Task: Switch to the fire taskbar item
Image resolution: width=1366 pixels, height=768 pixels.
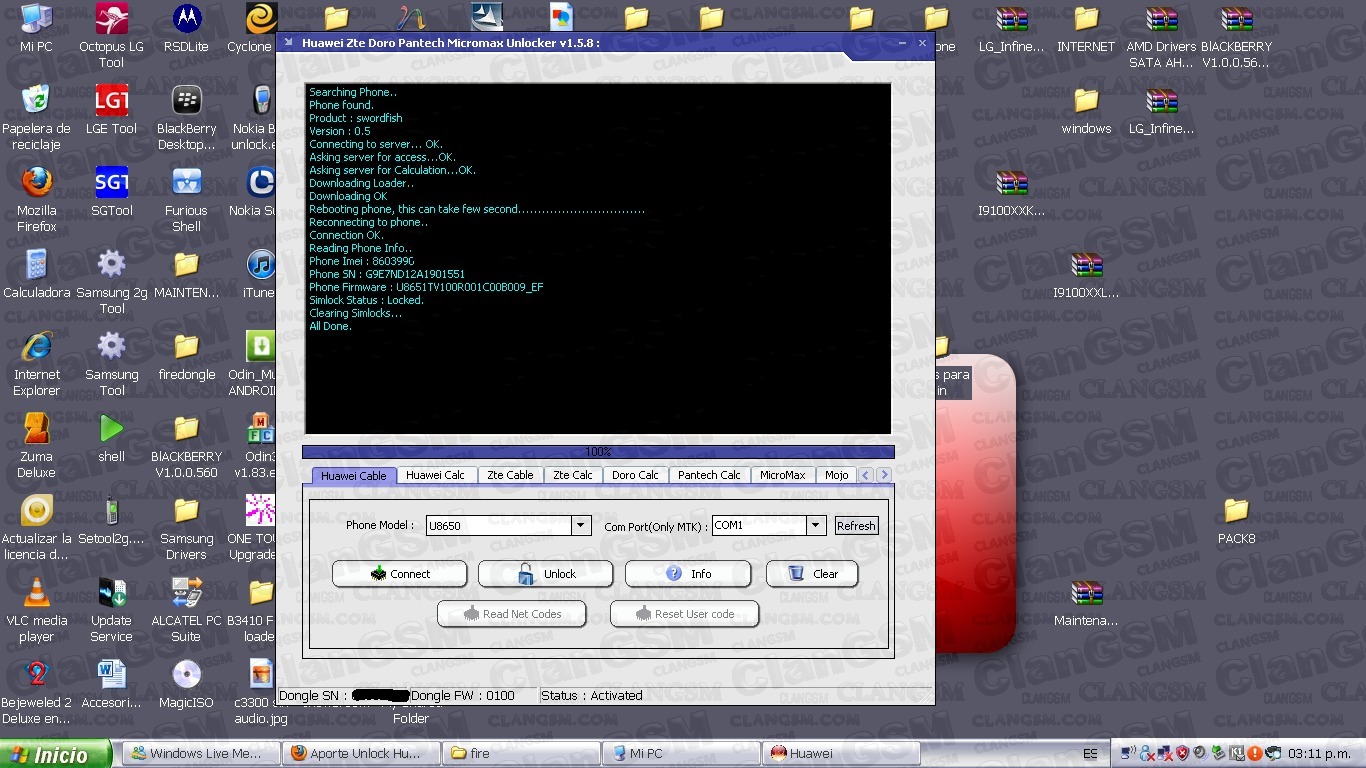Action: (x=521, y=754)
